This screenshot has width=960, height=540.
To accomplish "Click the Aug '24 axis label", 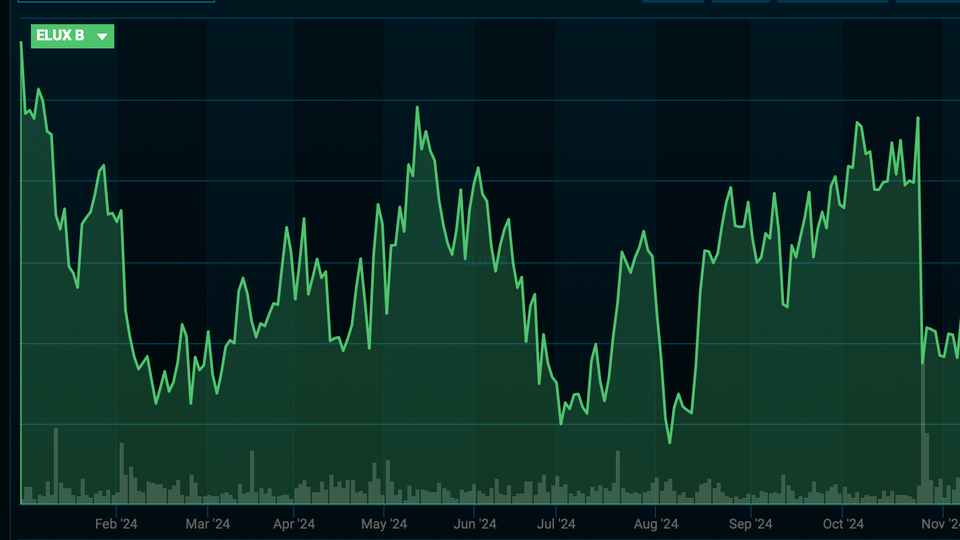I will pos(656,524).
